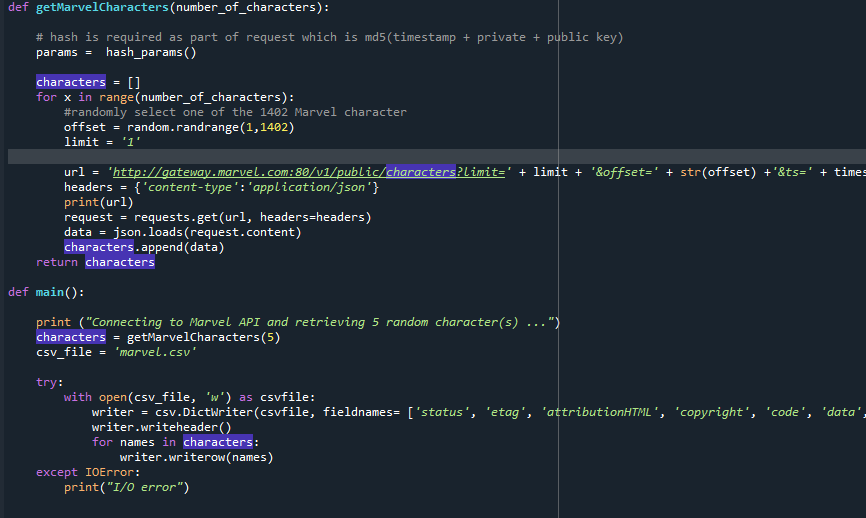The image size is (866, 518).
Task: Click getMarvelCharacters(5) call in main
Action: (x=204, y=337)
